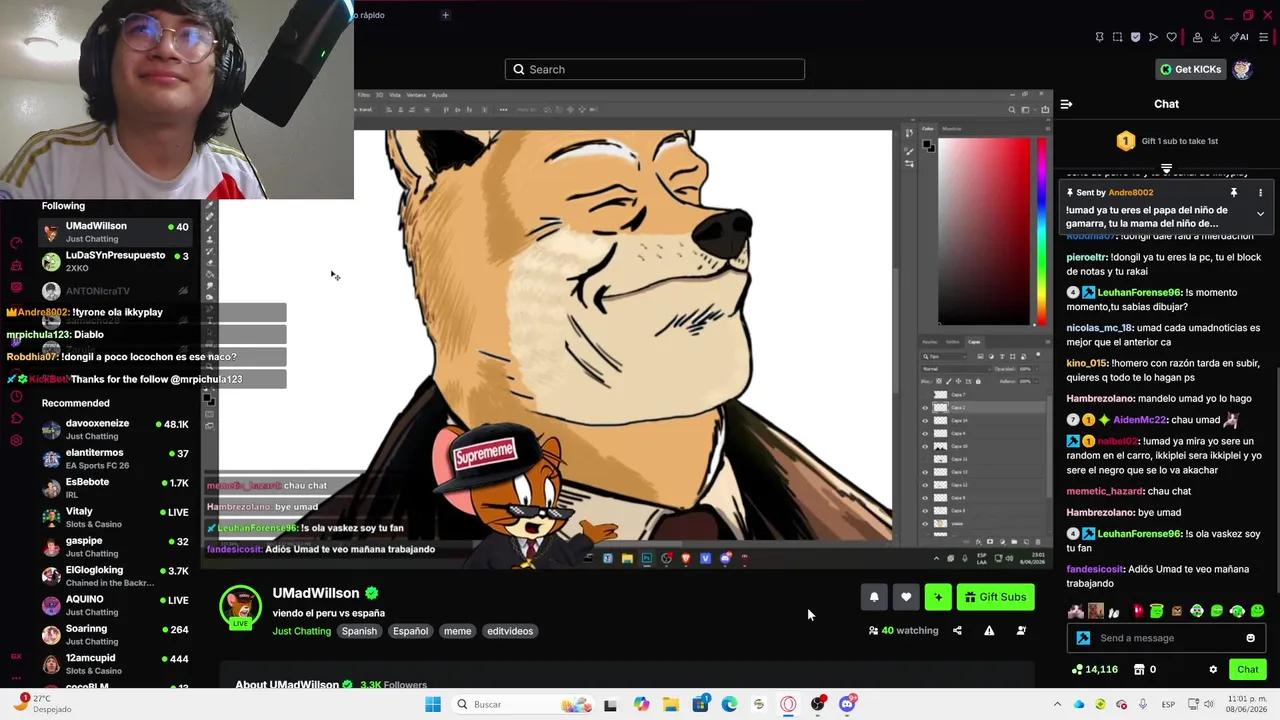Click the green sparkle button beside Gift Subs
Viewport: 1280px width, 720px height.
938,597
